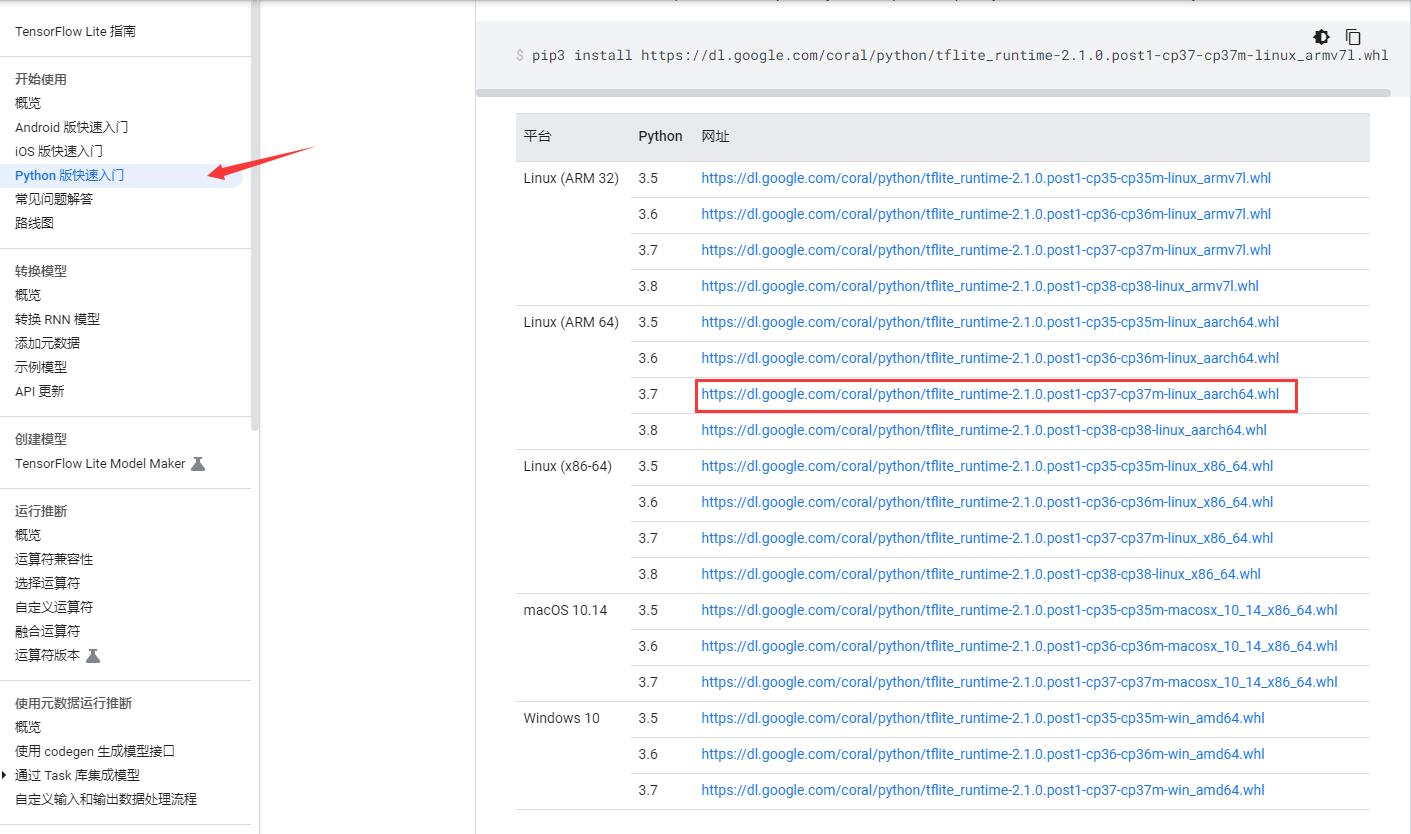The width and height of the screenshot is (1411, 834).
Task: Open the cp37 macosx_10_14 wheel link
Action: [1019, 682]
